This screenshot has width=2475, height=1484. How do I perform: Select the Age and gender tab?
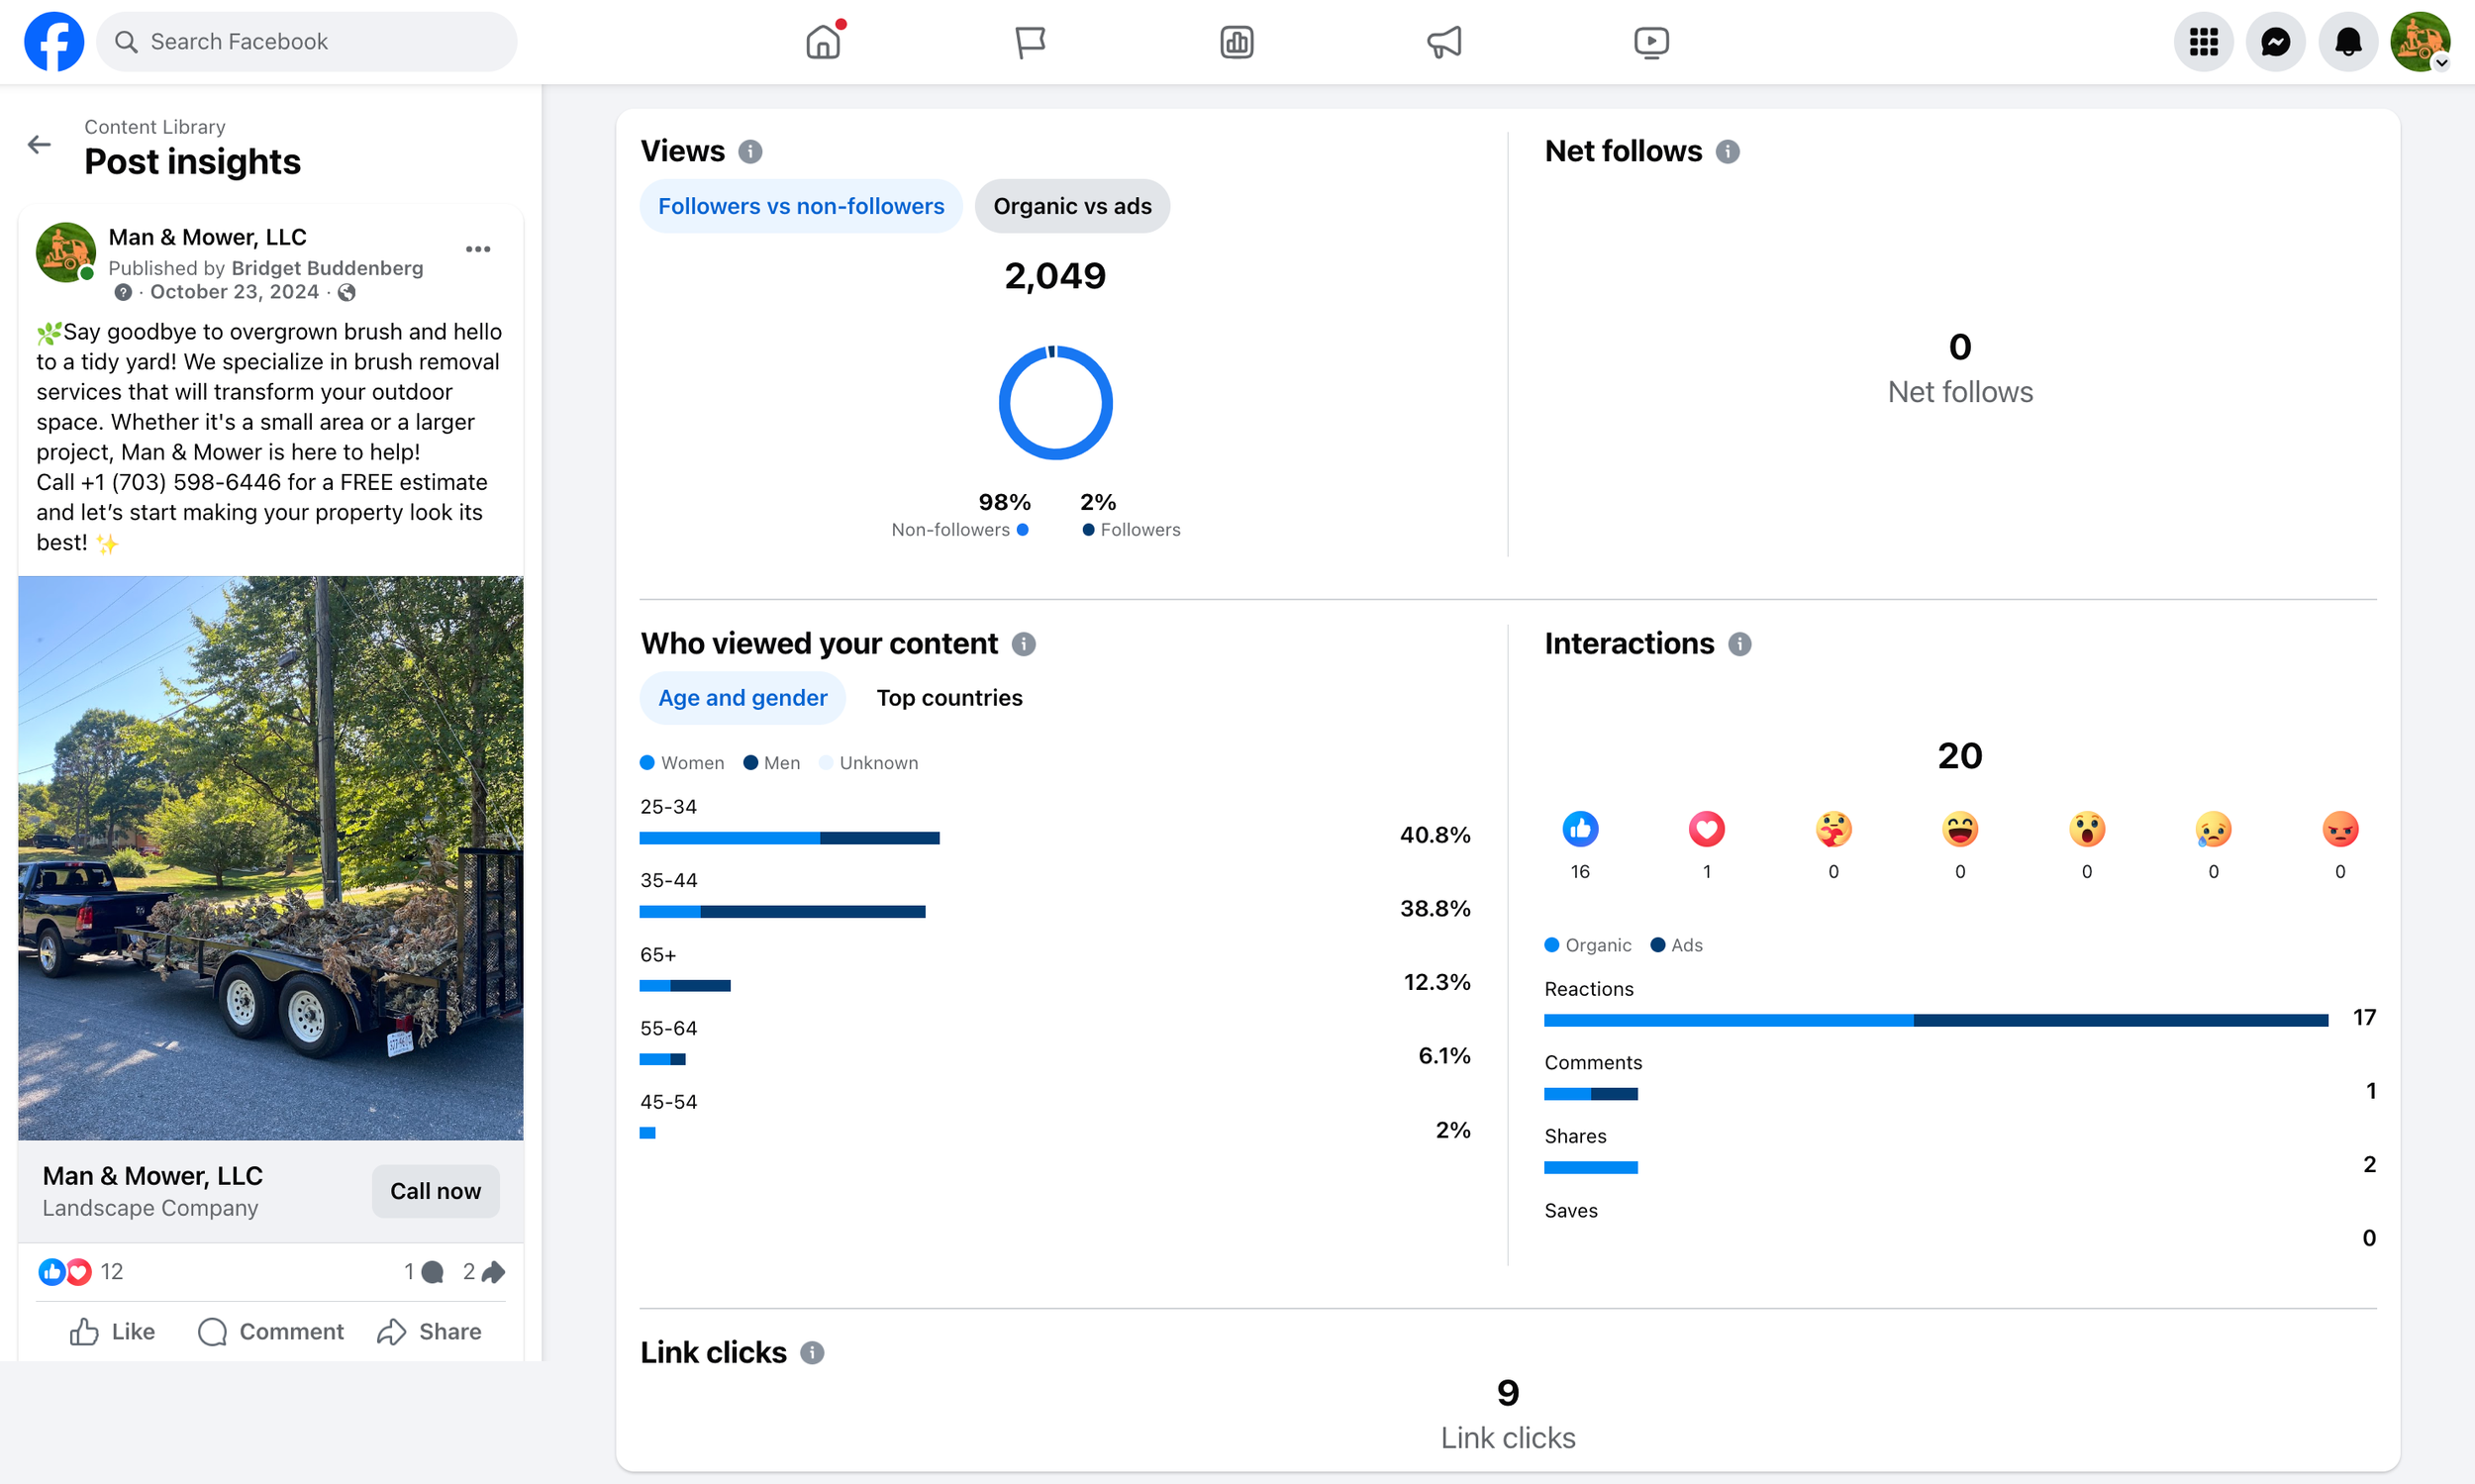tap(742, 698)
